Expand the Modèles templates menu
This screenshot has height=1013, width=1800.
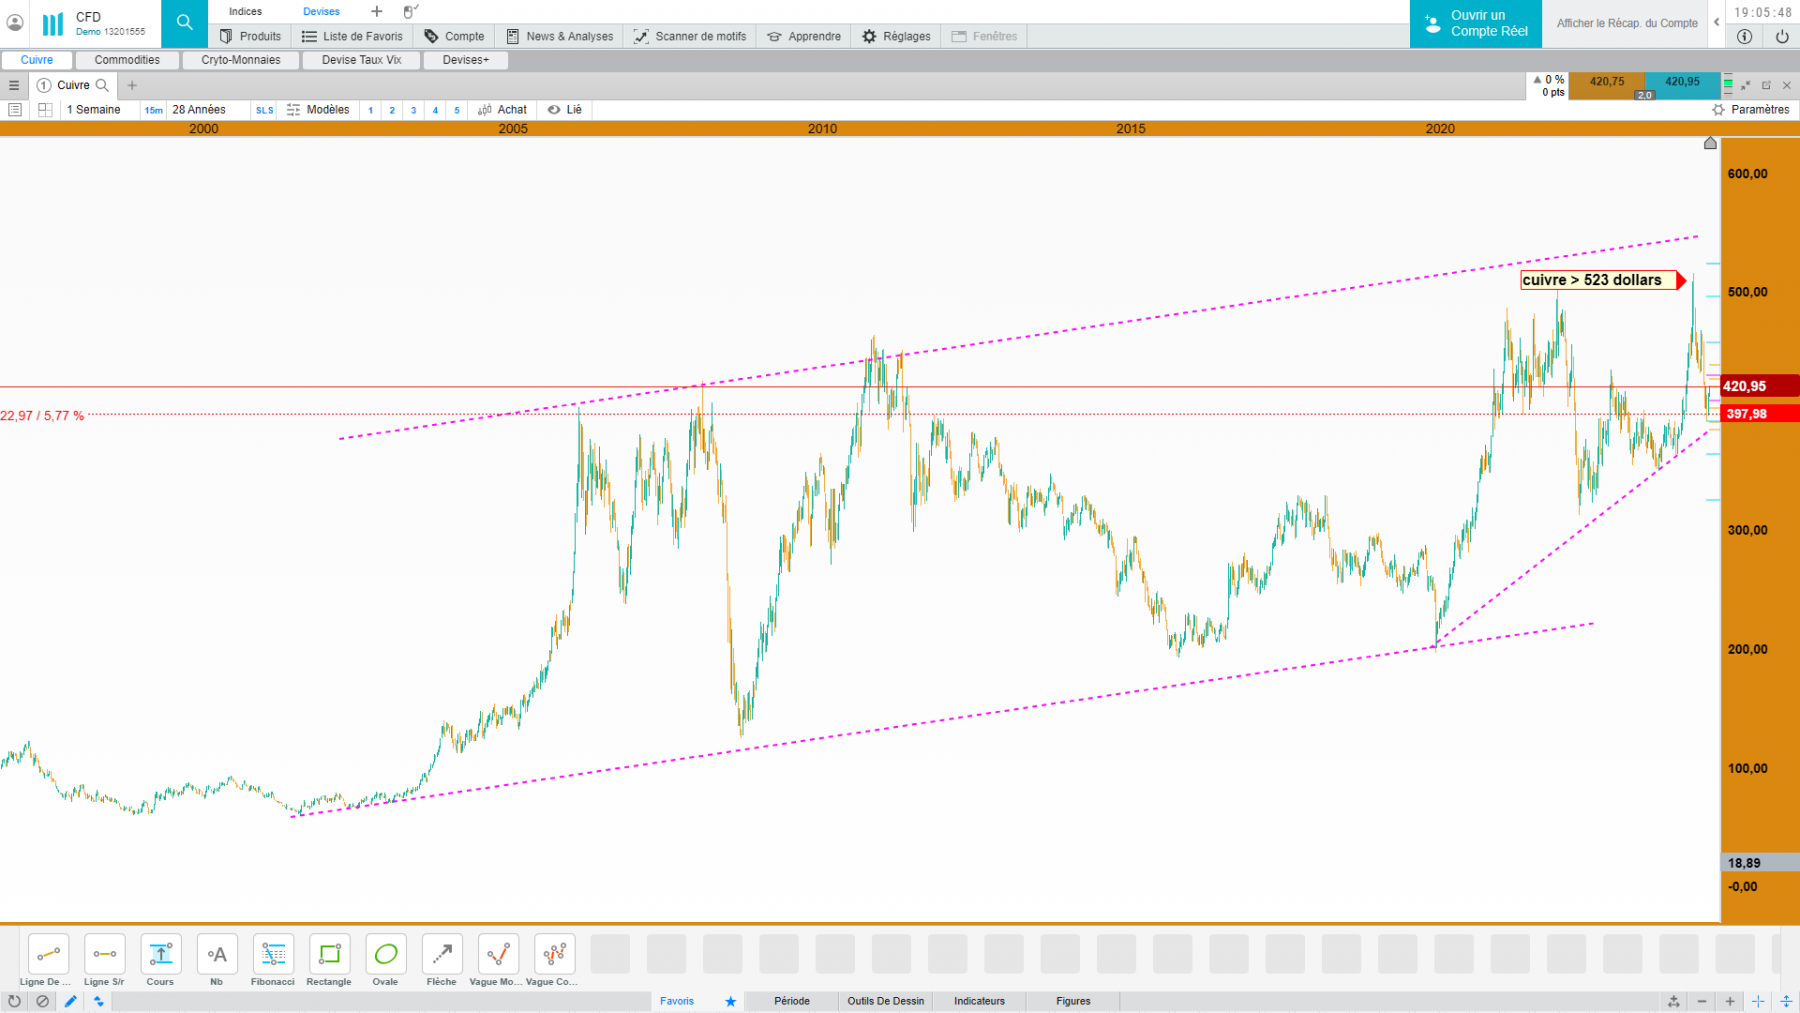click(318, 110)
